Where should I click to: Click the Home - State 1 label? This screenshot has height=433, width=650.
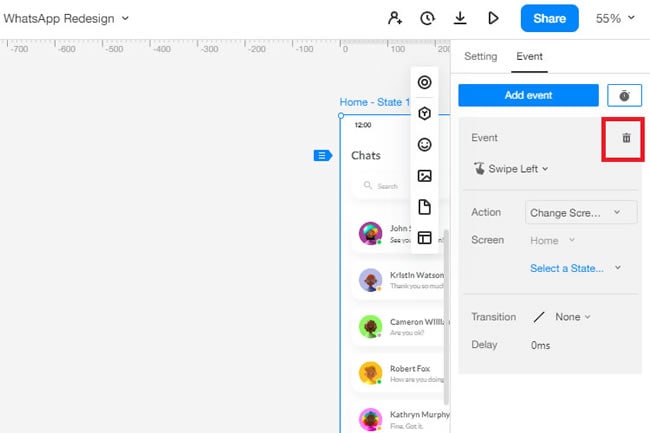point(374,102)
